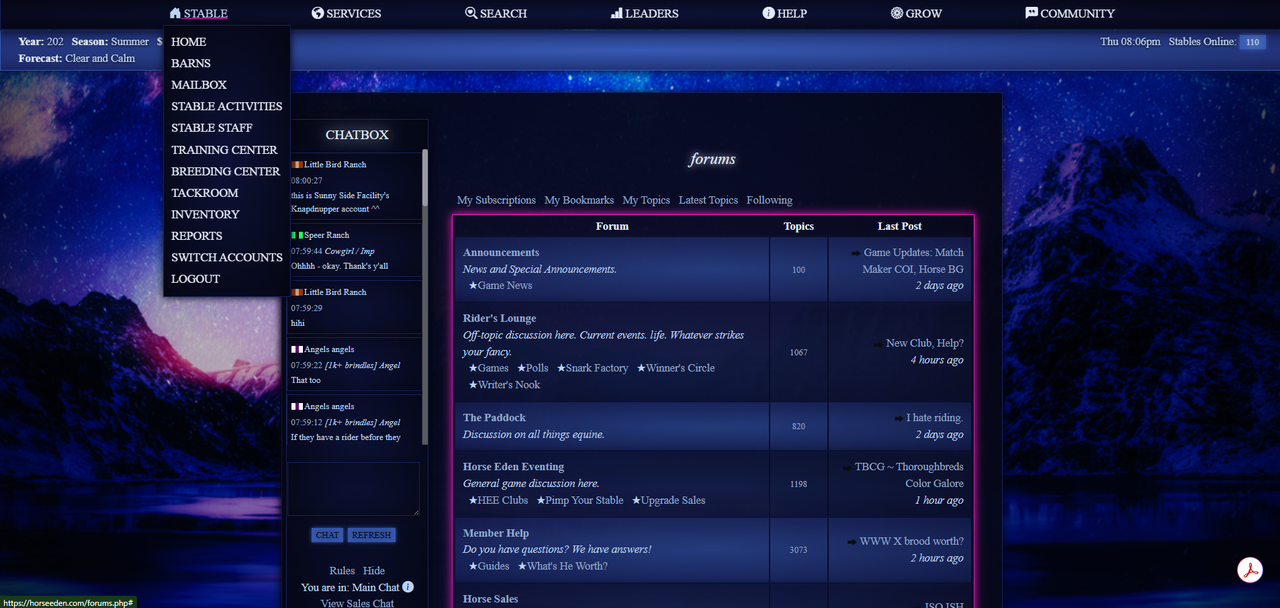This screenshot has height=608, width=1280.
Task: Click the arrow icon before WWW X brood worth?
Action: point(852,542)
